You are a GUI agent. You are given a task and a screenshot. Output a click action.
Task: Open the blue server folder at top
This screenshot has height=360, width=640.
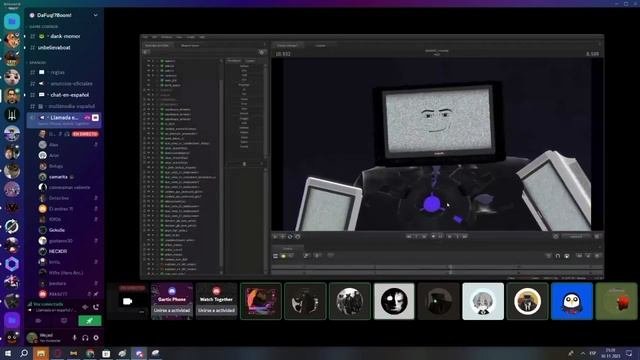[x=12, y=21]
